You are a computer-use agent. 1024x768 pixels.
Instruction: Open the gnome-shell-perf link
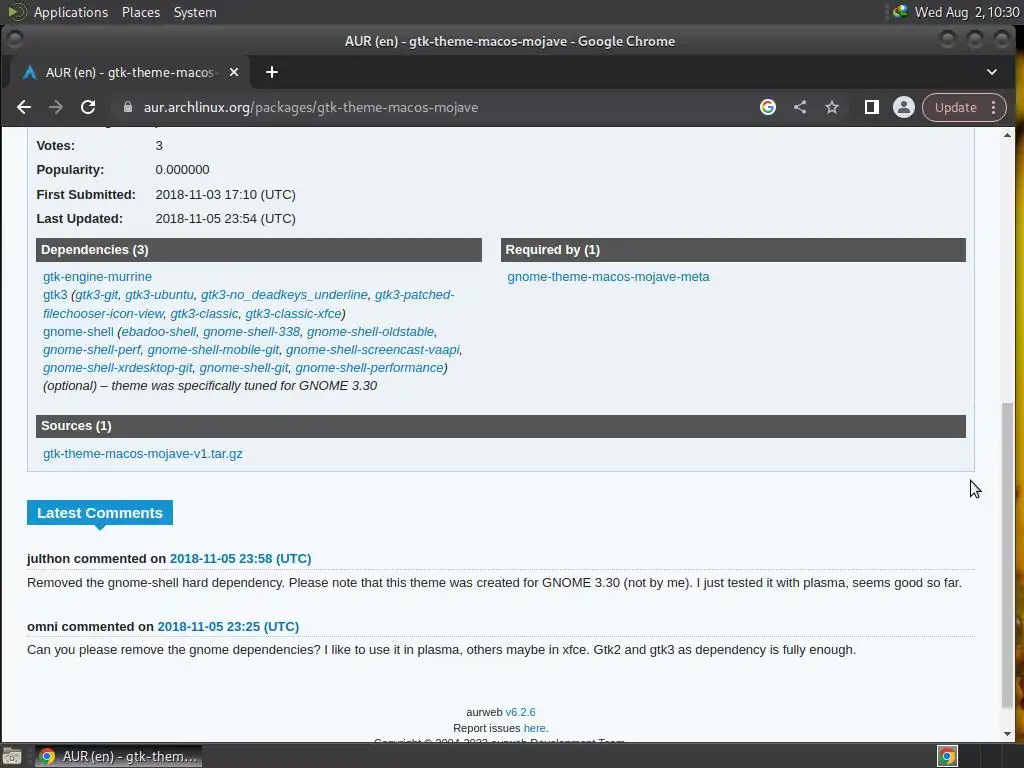(x=91, y=349)
